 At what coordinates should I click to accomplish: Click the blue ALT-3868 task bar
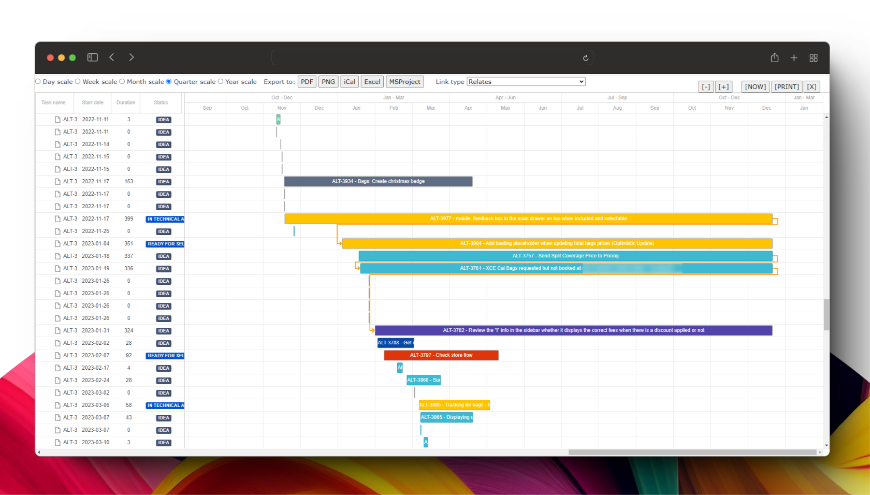[x=423, y=380]
